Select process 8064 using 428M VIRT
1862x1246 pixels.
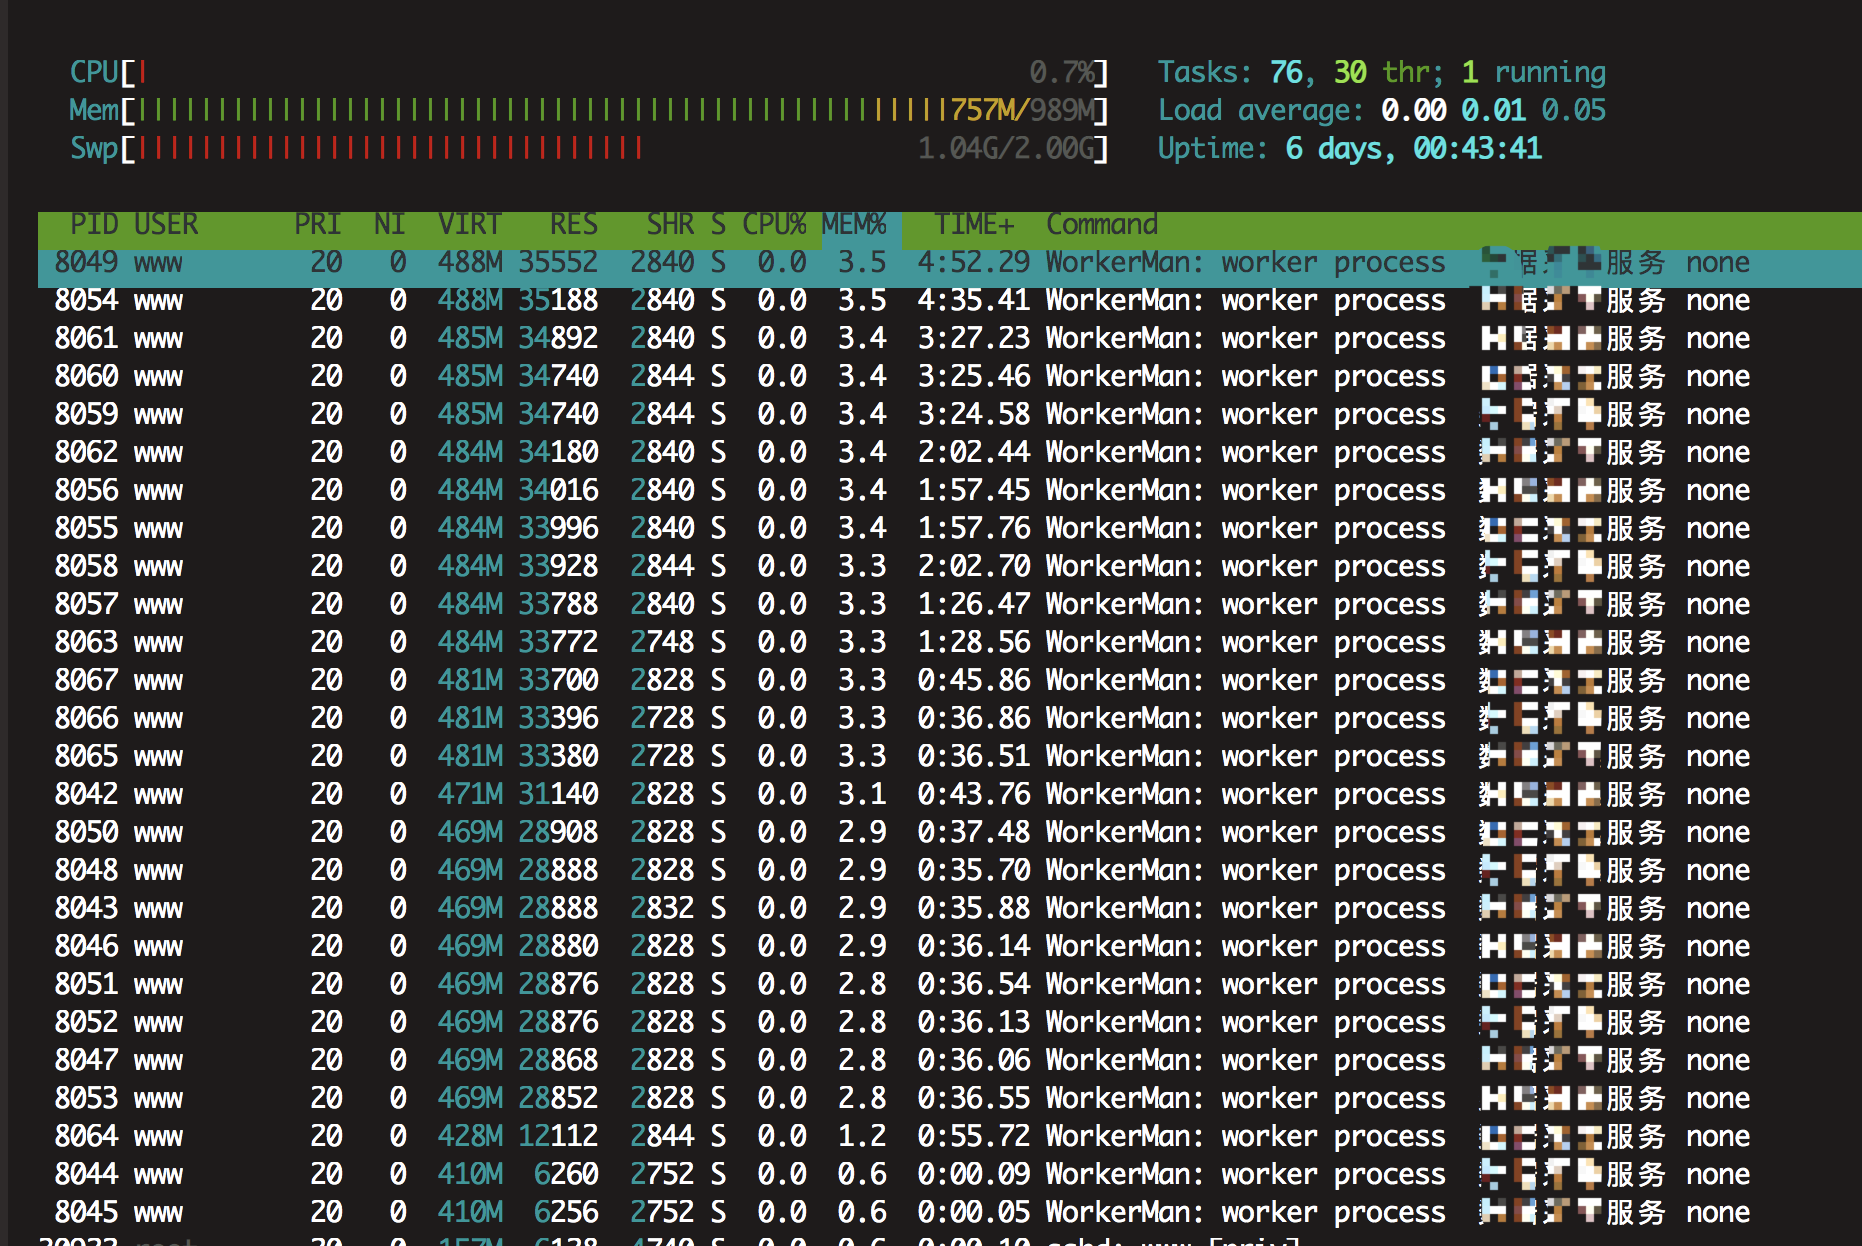coord(950,1137)
